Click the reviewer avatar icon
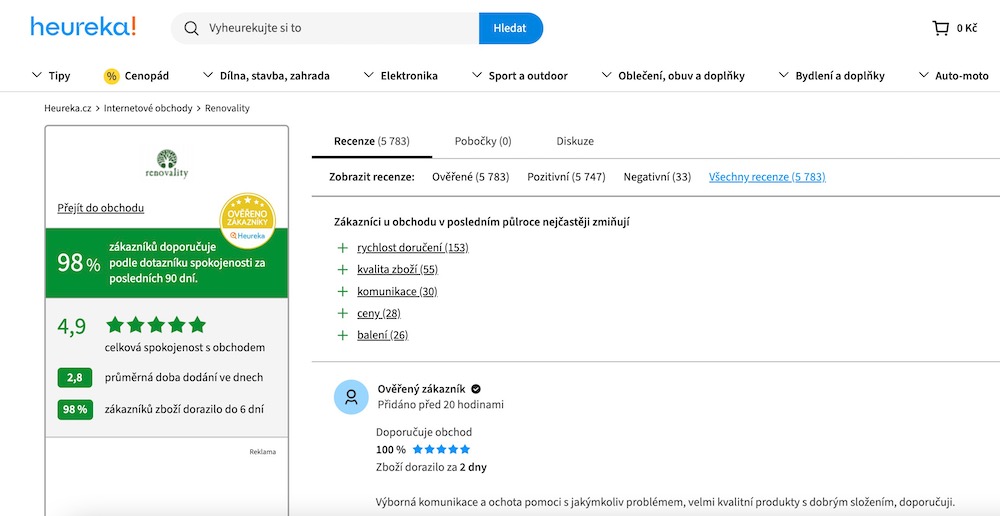Viewport: 1000px width, 516px height. pos(351,397)
